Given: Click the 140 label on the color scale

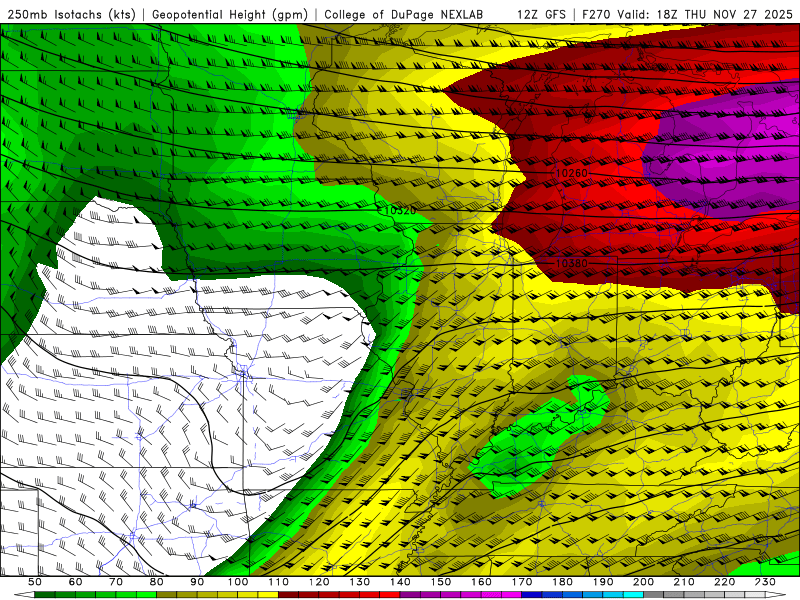Looking at the screenshot, I should (x=400, y=582).
